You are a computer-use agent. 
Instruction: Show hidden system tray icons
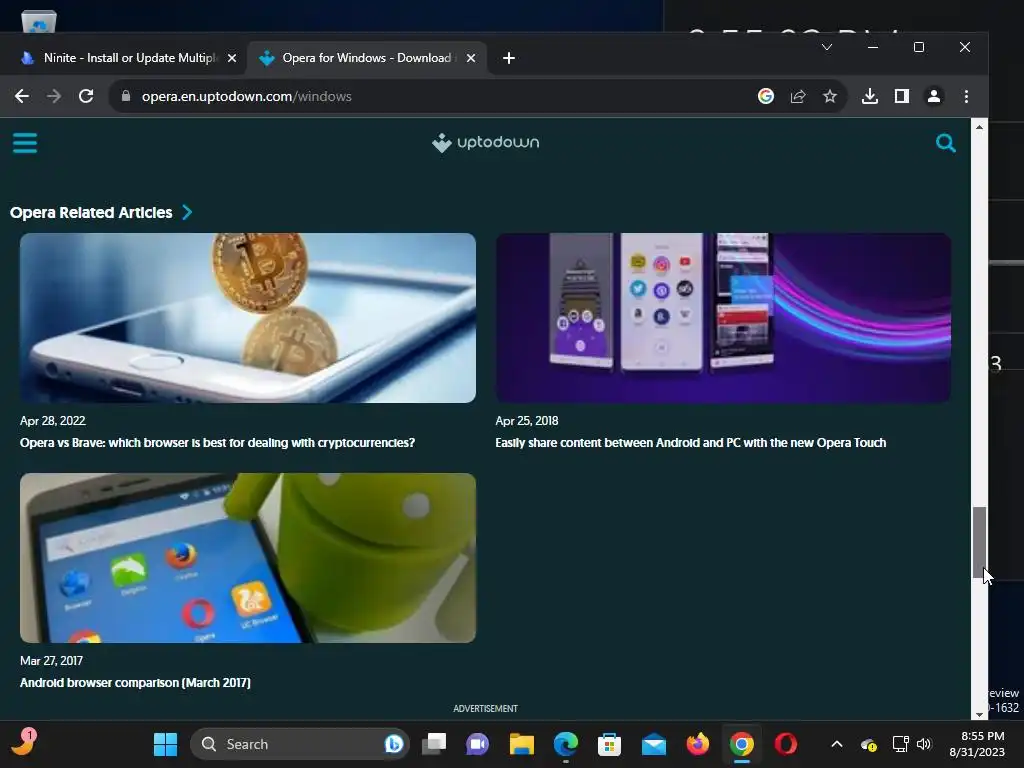[837, 744]
